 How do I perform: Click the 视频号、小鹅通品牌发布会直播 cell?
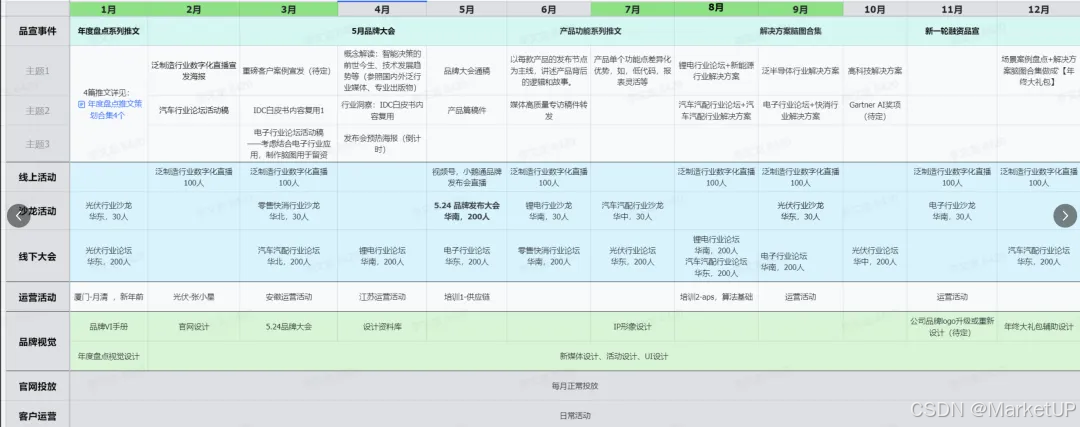pyautogui.click(x=466, y=178)
